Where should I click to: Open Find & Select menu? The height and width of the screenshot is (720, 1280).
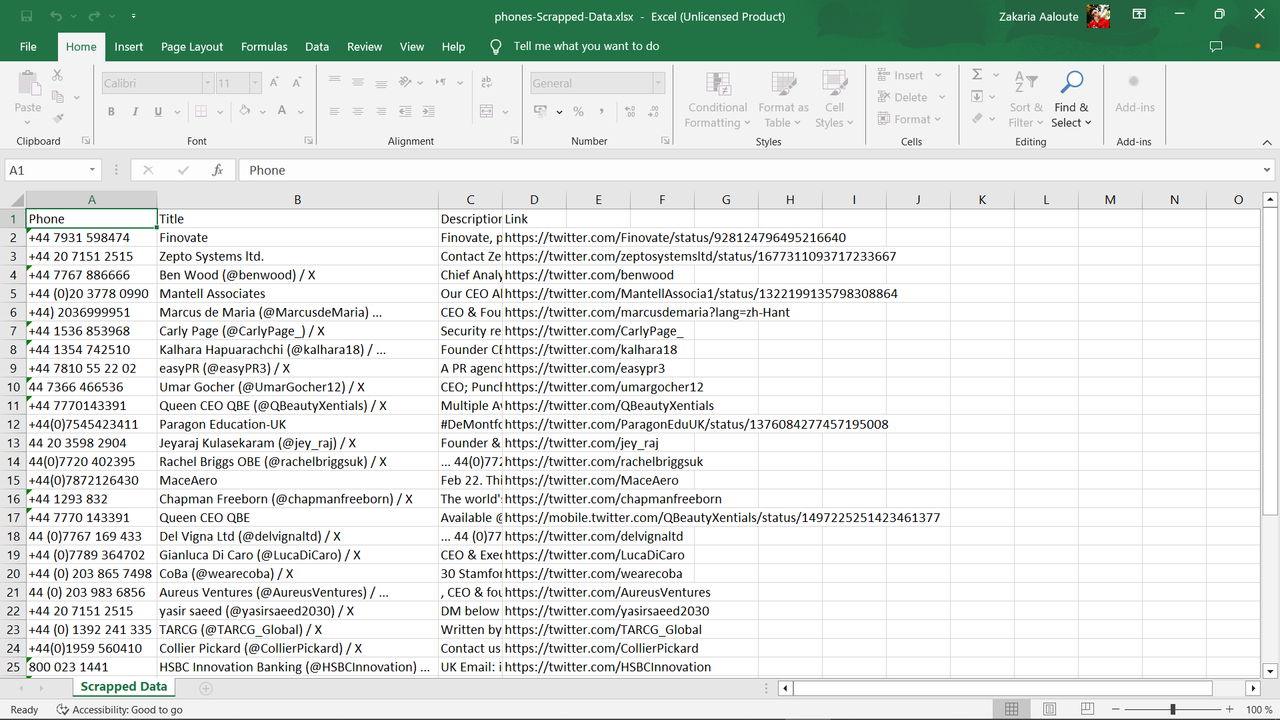pyautogui.click(x=1072, y=99)
